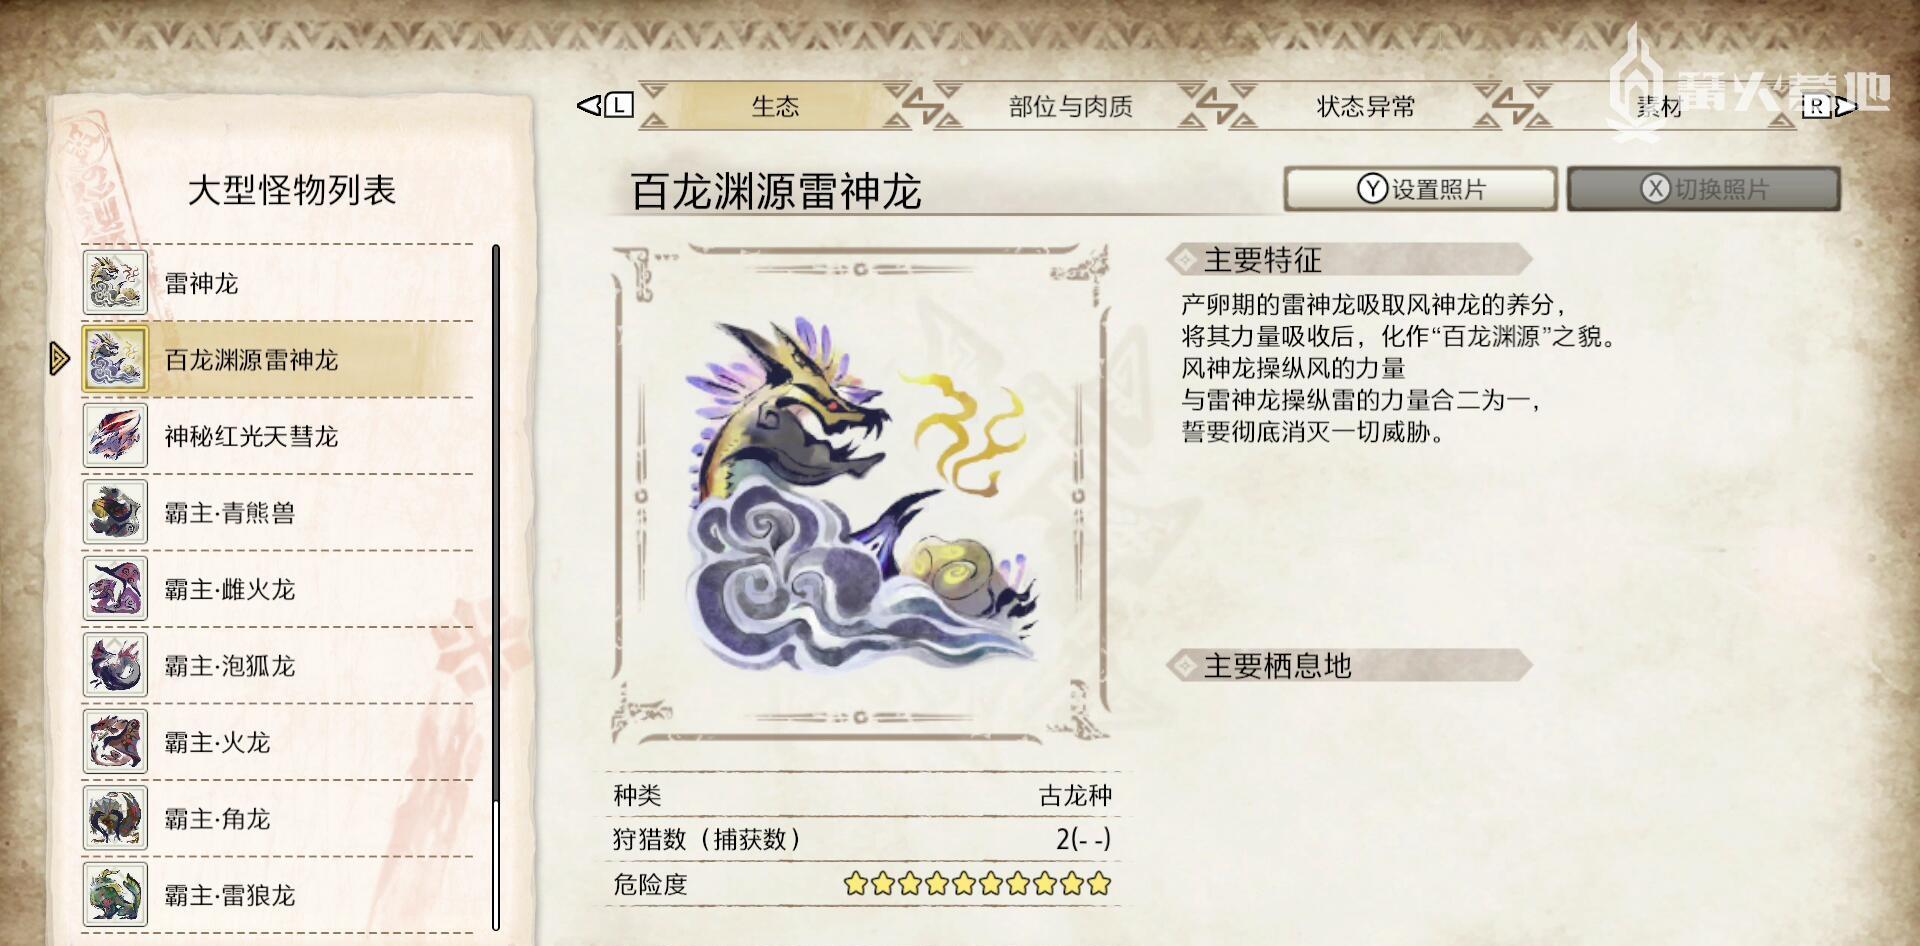
Task: Go to next tab with R arrow
Action: [x=1829, y=105]
